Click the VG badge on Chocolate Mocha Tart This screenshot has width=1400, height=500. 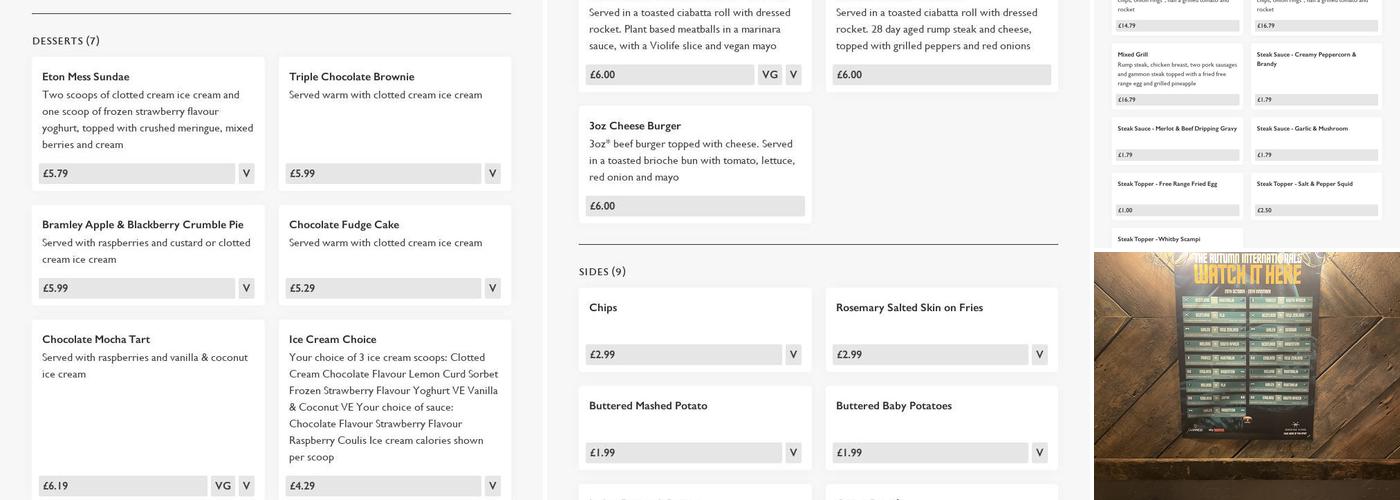point(222,486)
